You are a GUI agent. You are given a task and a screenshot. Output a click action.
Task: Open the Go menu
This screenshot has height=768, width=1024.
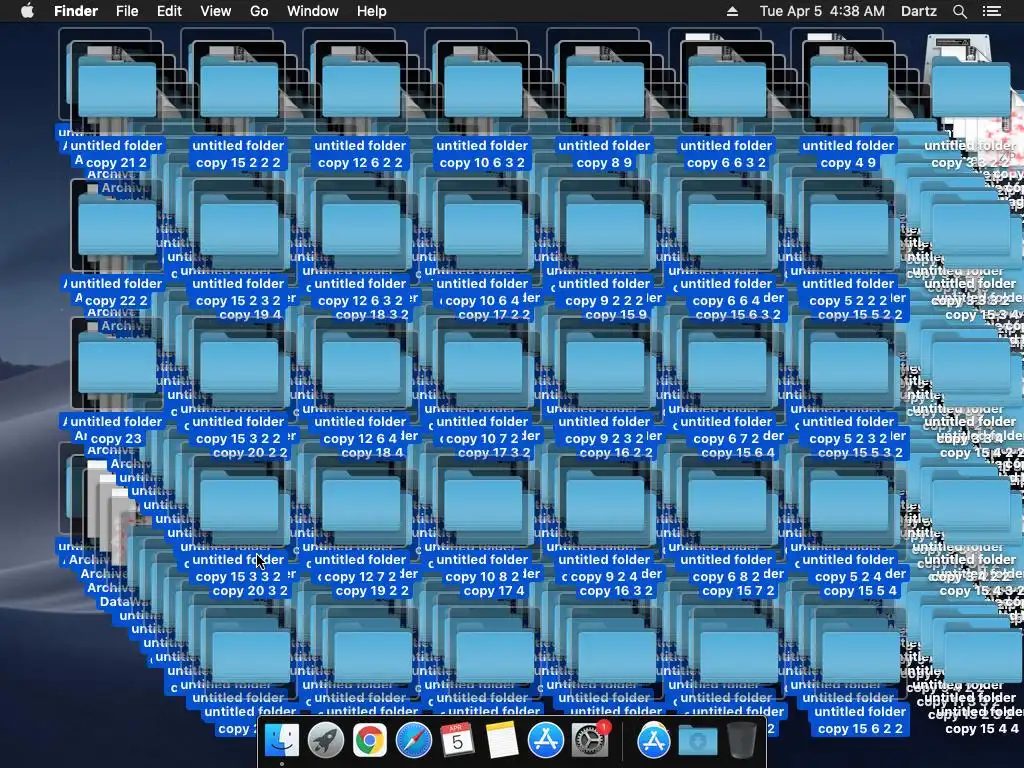tap(259, 11)
